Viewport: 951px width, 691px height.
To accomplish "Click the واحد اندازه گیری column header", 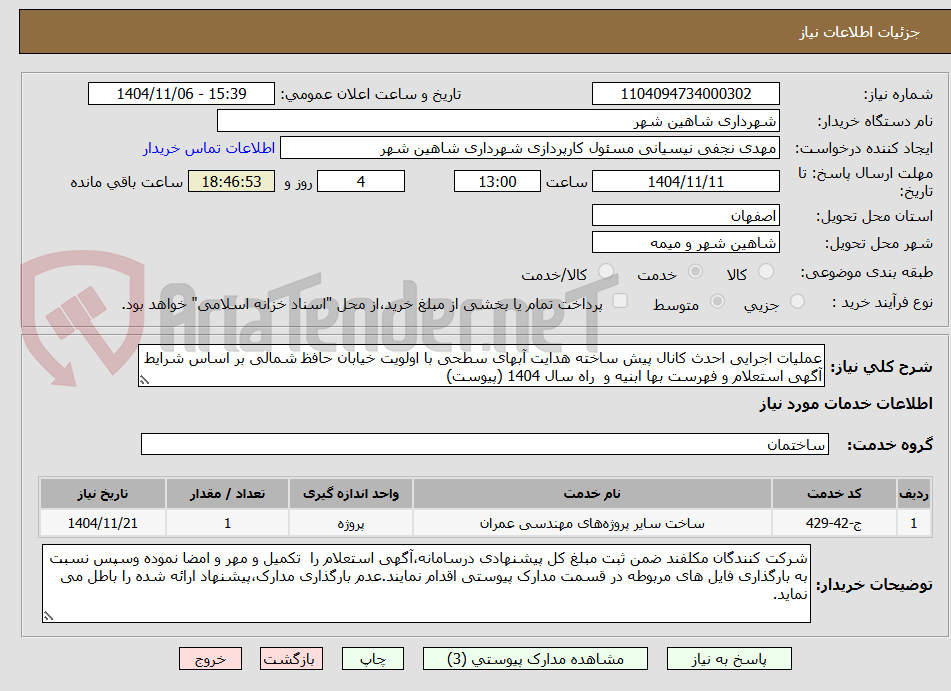I will (351, 494).
